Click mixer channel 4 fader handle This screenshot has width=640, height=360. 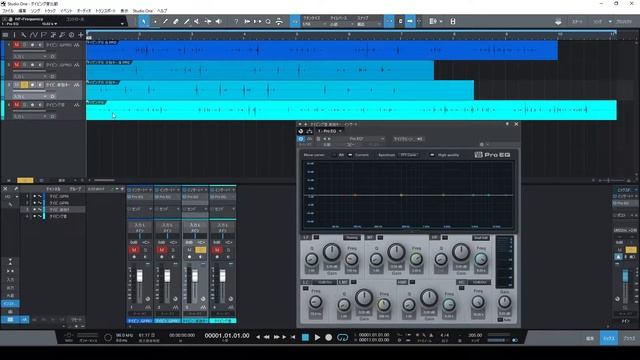(222, 276)
